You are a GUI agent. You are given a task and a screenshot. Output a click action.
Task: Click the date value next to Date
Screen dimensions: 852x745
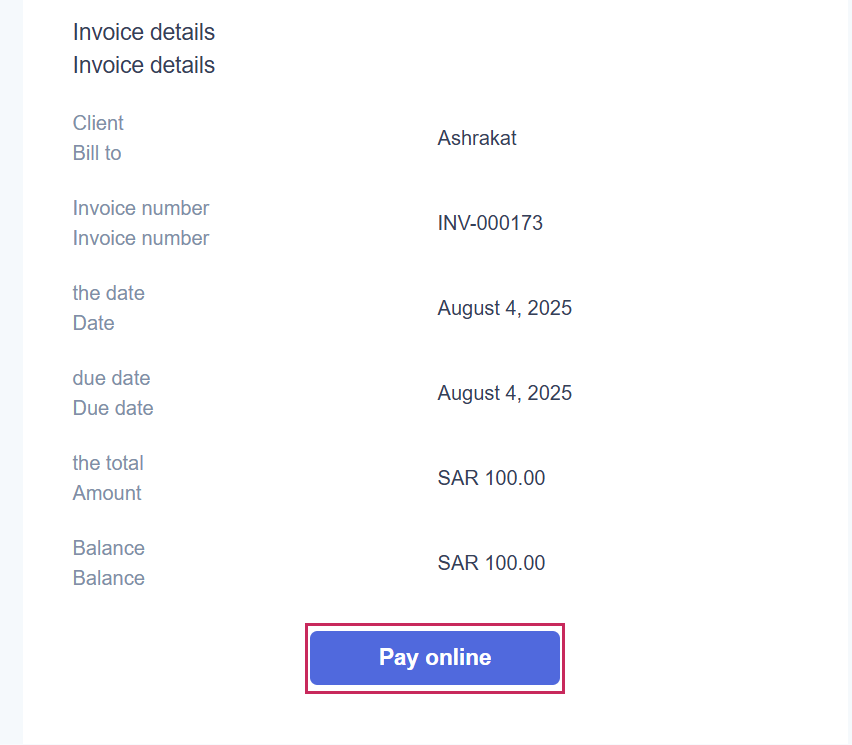pos(504,308)
